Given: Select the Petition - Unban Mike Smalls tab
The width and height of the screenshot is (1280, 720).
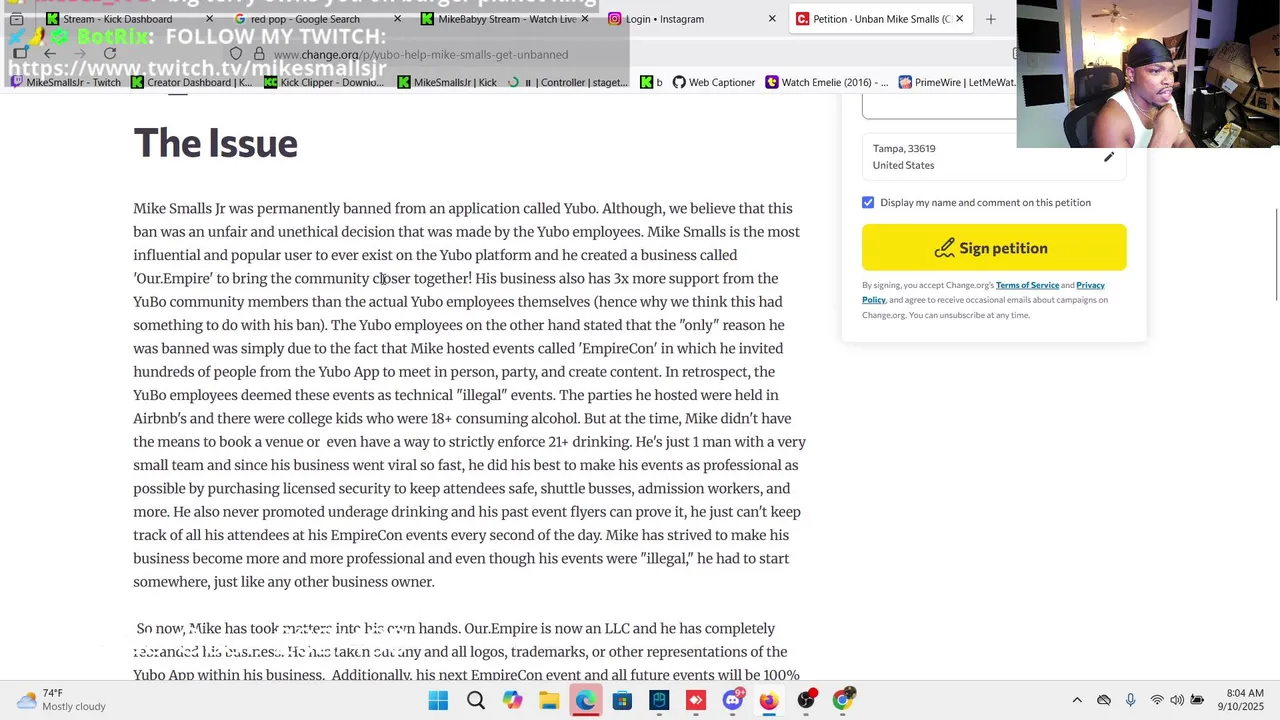Looking at the screenshot, I should [x=873, y=19].
